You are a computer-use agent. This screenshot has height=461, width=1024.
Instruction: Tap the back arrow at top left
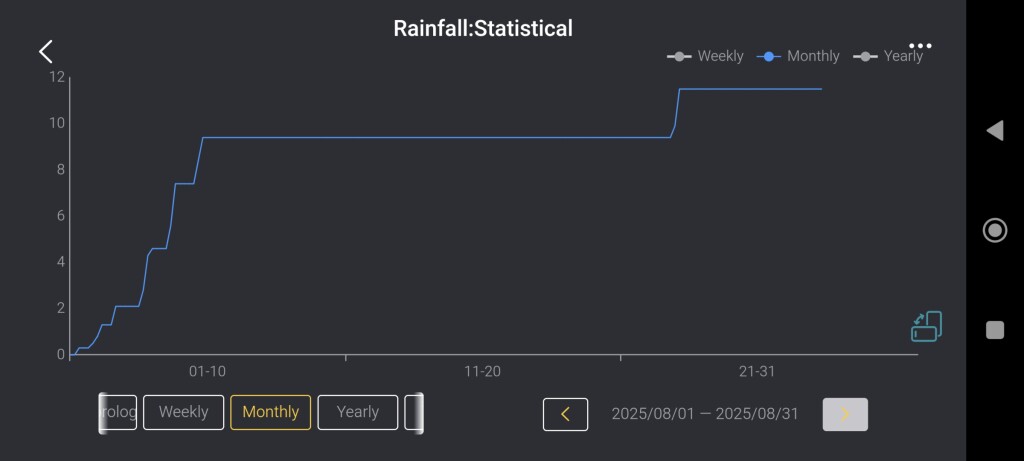coord(45,52)
